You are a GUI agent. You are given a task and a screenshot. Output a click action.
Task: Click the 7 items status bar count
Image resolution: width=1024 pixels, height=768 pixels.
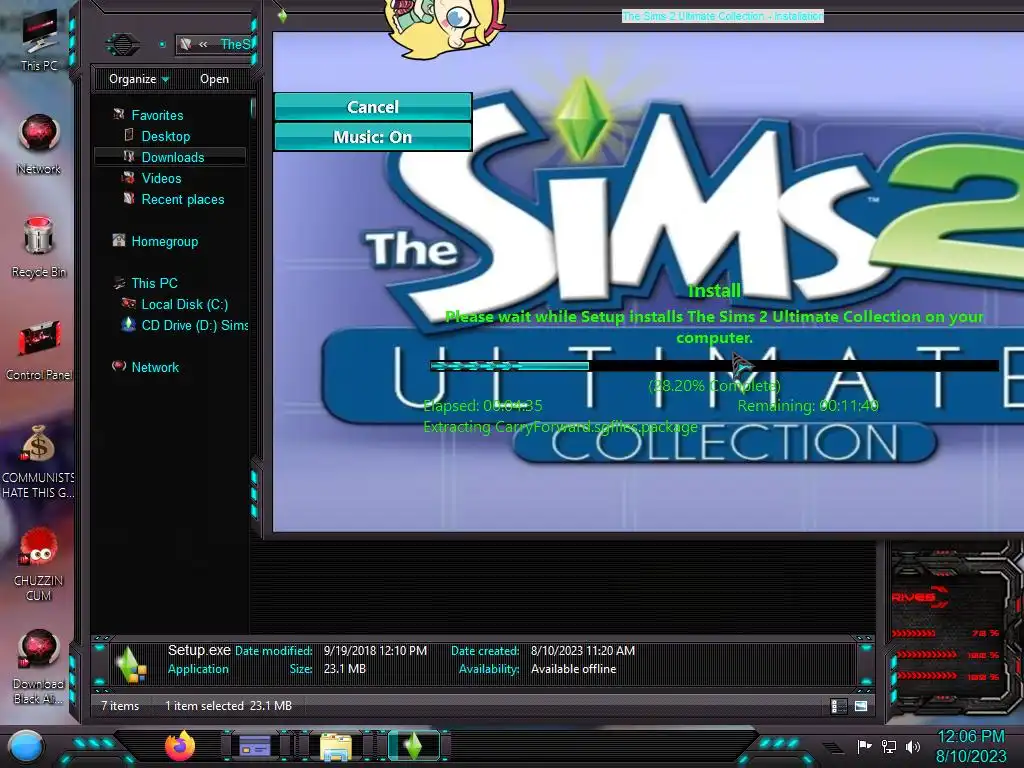[120, 705]
